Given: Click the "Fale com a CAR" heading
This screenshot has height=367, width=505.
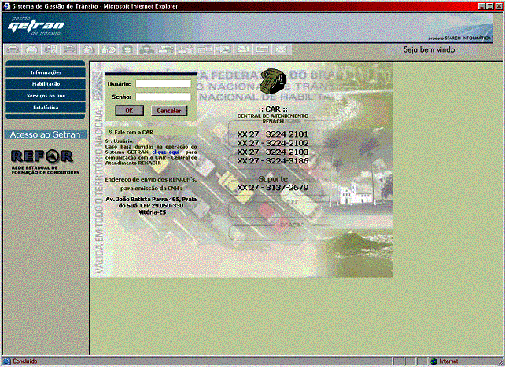Looking at the screenshot, I should [131, 132].
